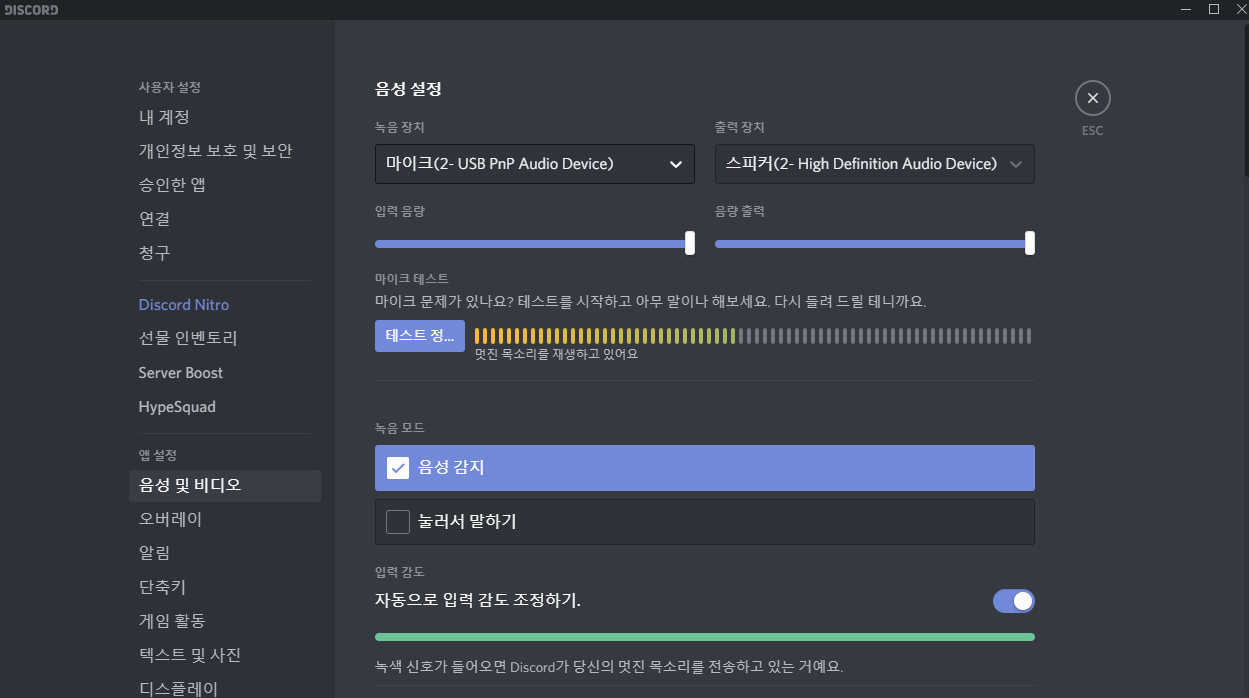Viewport: 1249px width, 698px height.
Task: Click the 앱 설정 section header
Action: 158,455
